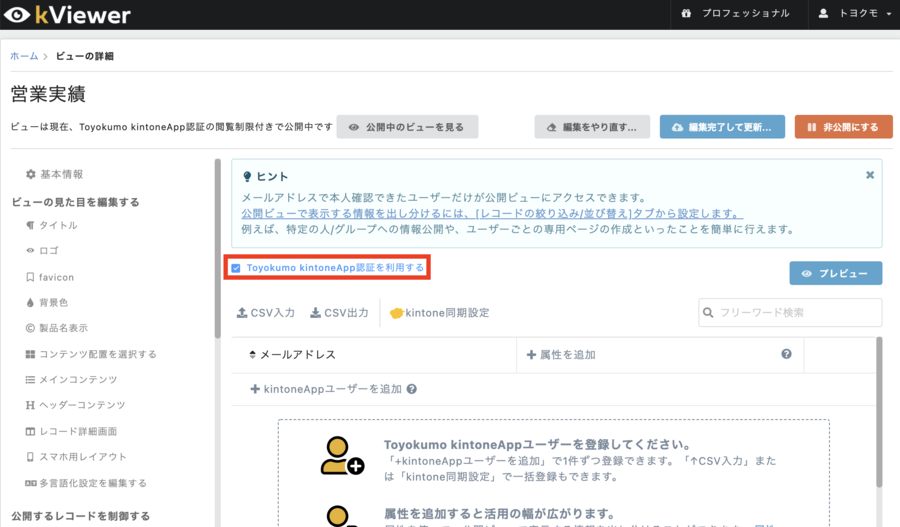Image resolution: width=900 pixels, height=527 pixels.
Task: Click the sidebar vertical scrollbar
Action: tap(218, 249)
